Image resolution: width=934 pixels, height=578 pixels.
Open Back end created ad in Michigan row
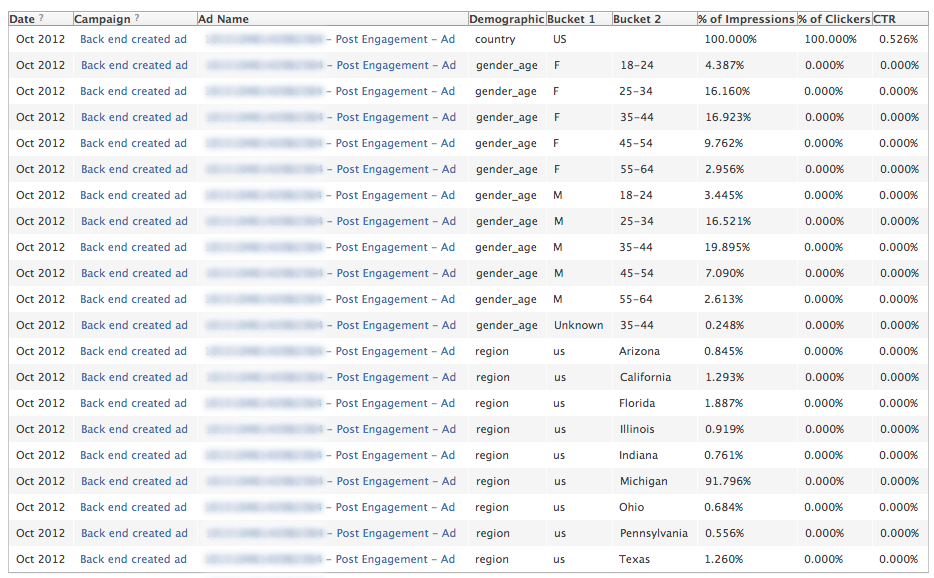[x=133, y=481]
